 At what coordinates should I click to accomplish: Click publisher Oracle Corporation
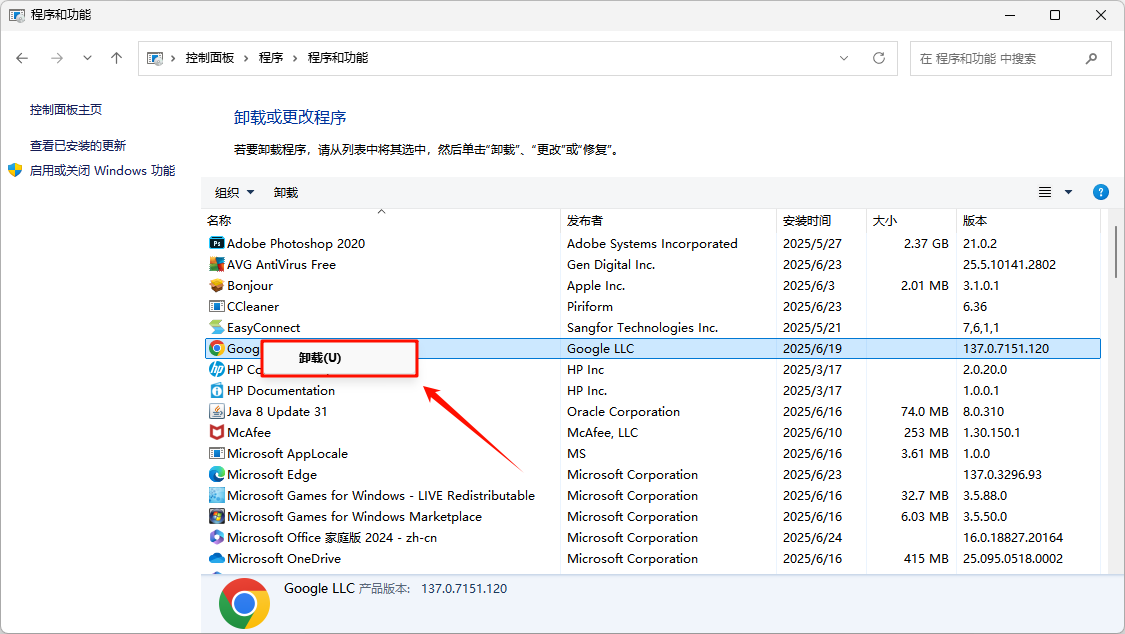[x=623, y=412]
